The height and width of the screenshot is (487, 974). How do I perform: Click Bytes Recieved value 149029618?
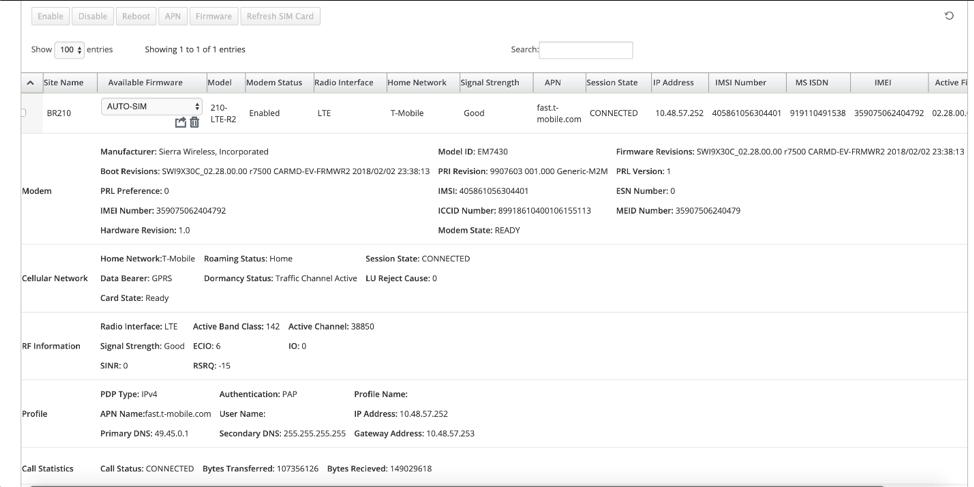pyautogui.click(x=411, y=468)
